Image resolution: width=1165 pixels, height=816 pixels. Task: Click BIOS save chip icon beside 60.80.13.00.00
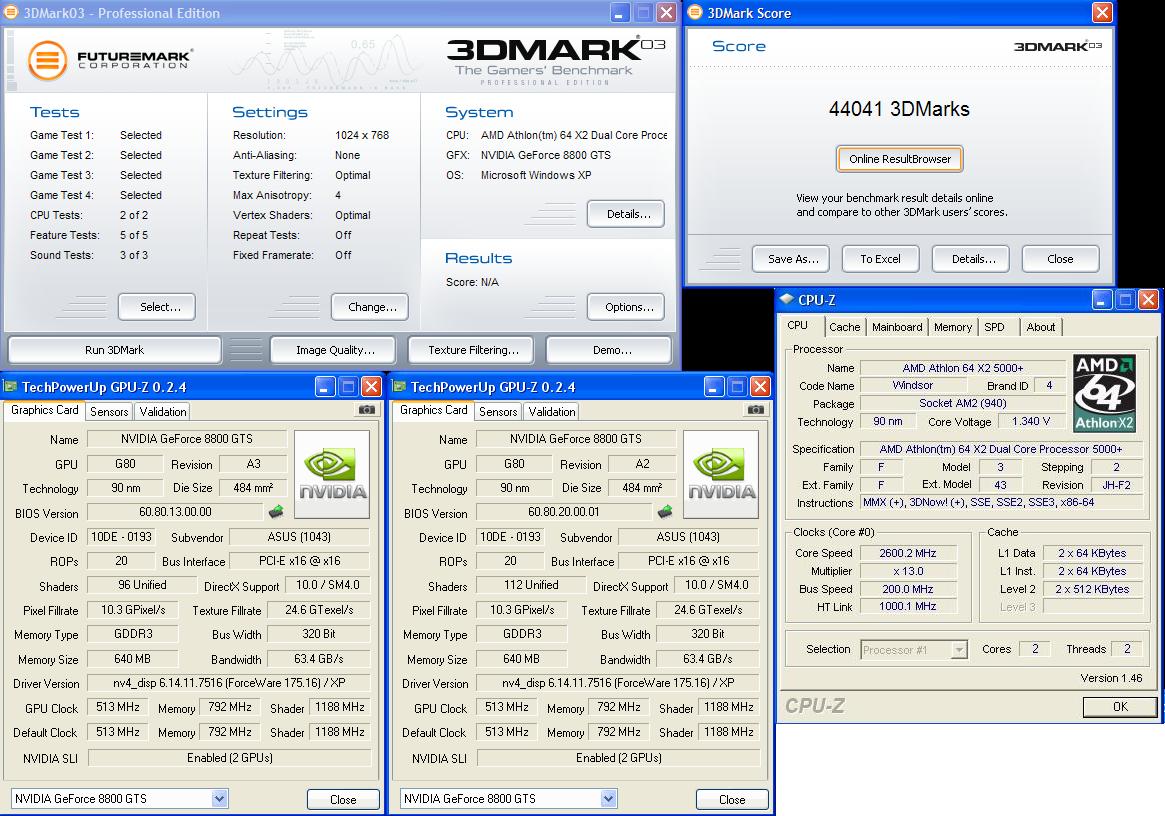276,511
